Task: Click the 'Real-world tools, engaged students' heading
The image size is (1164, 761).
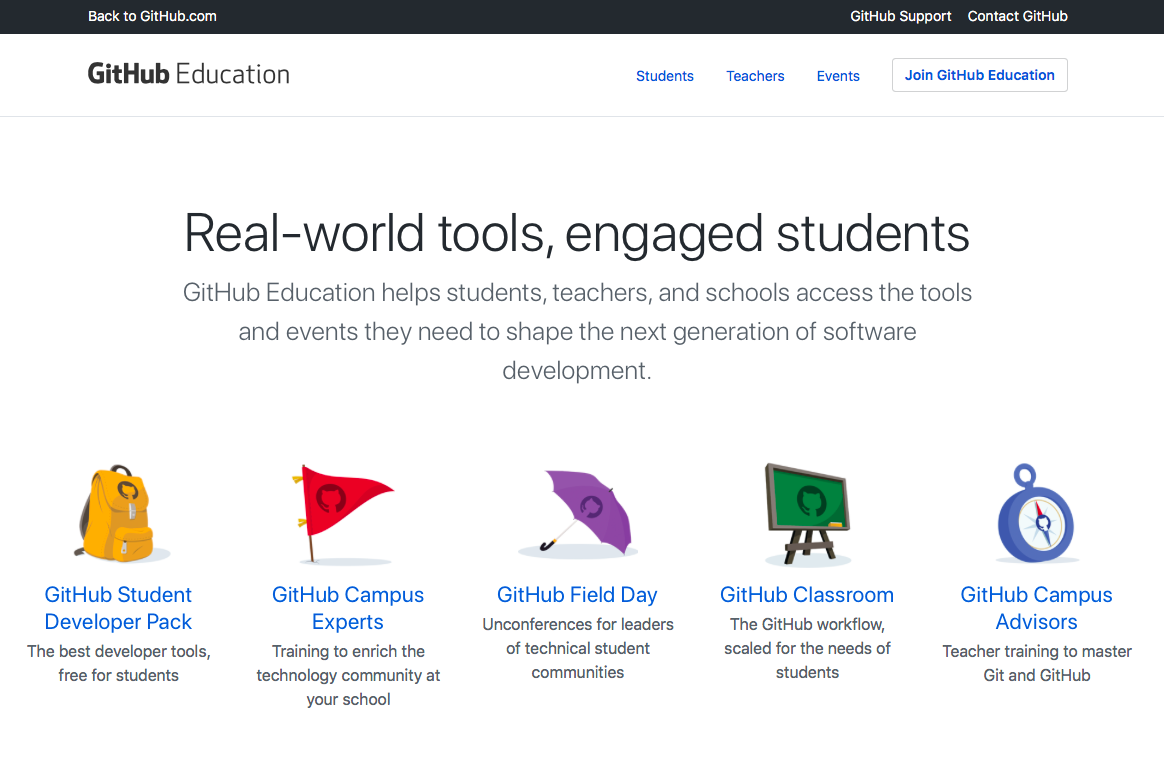Action: pyautogui.click(x=577, y=234)
